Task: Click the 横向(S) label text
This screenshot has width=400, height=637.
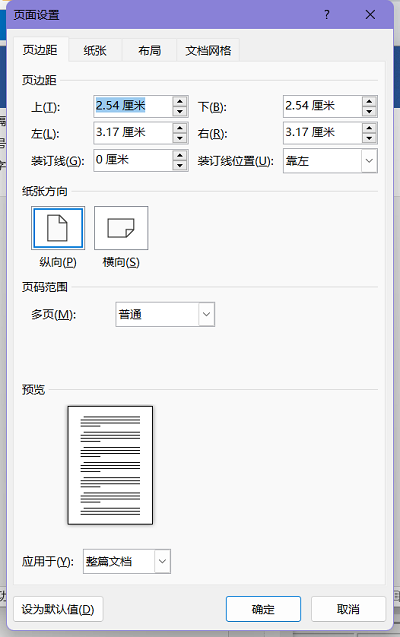Action: (121, 262)
